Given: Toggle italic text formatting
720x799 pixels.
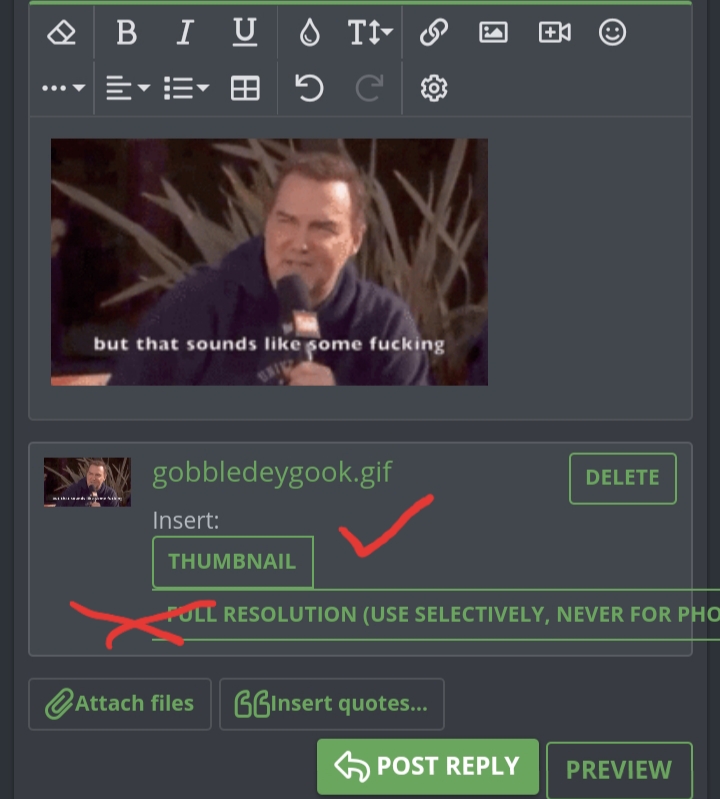Looking at the screenshot, I should (x=185, y=33).
